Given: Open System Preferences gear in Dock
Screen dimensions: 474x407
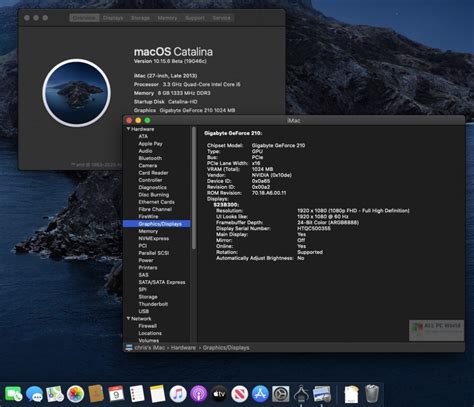Looking at the screenshot, I should 281,394.
